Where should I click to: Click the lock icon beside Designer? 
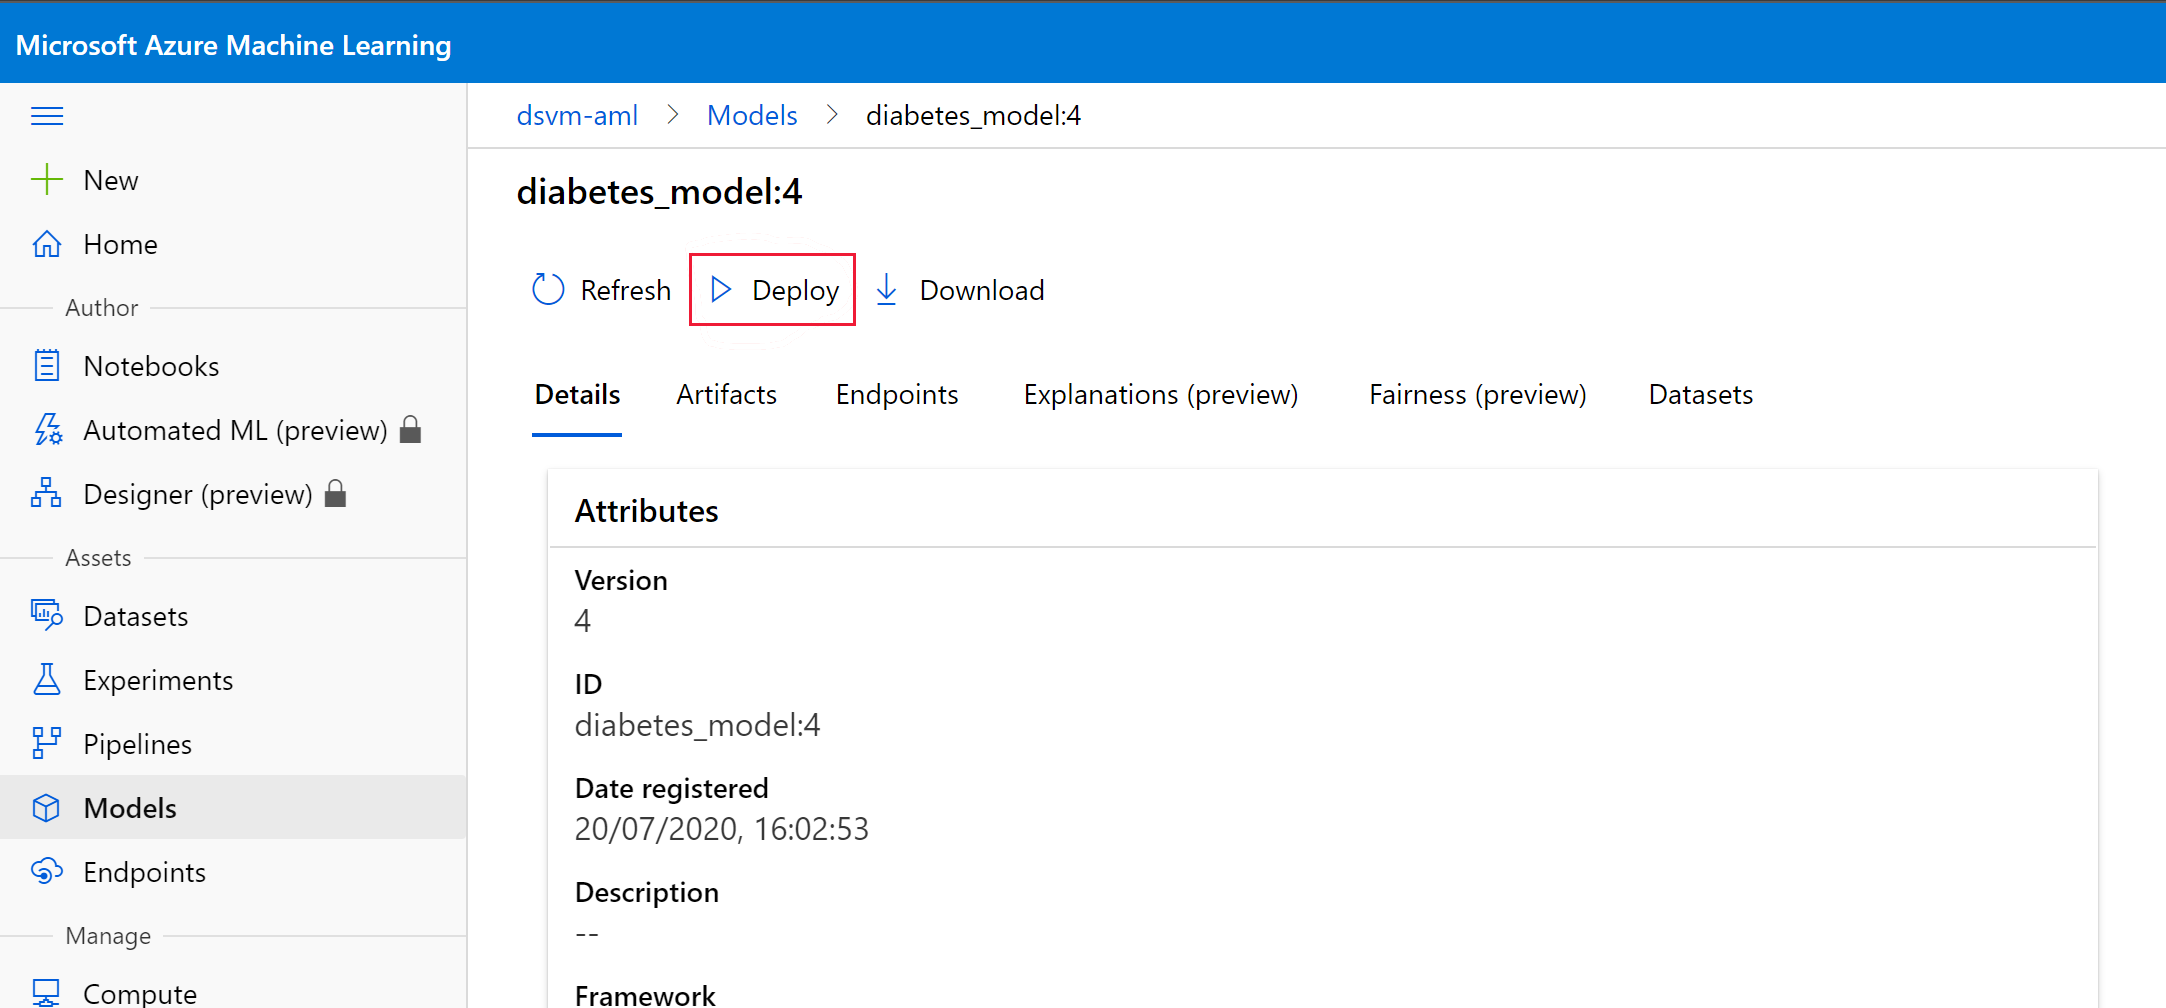click(336, 493)
